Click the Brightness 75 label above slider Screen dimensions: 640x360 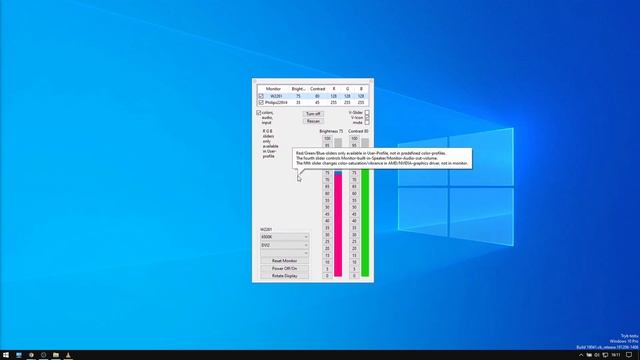[331, 131]
